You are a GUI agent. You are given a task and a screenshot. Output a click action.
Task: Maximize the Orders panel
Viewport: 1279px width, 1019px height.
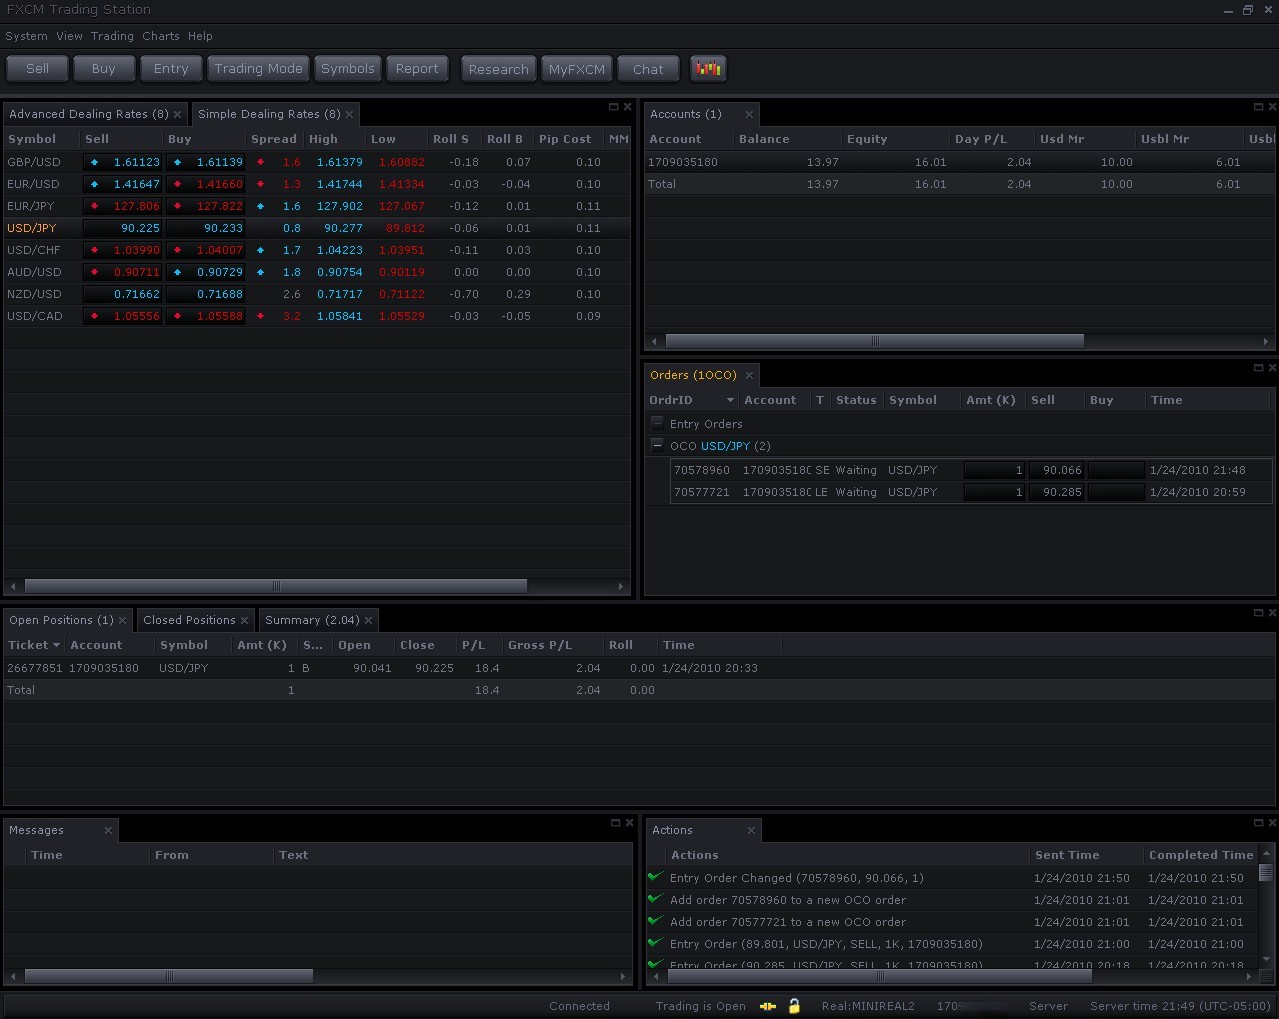click(x=1259, y=368)
